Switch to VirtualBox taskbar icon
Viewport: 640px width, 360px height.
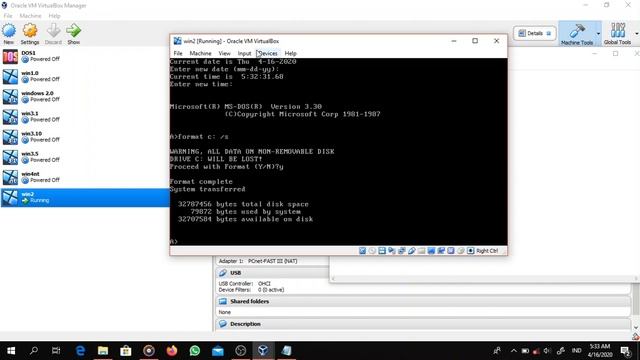click(263, 351)
